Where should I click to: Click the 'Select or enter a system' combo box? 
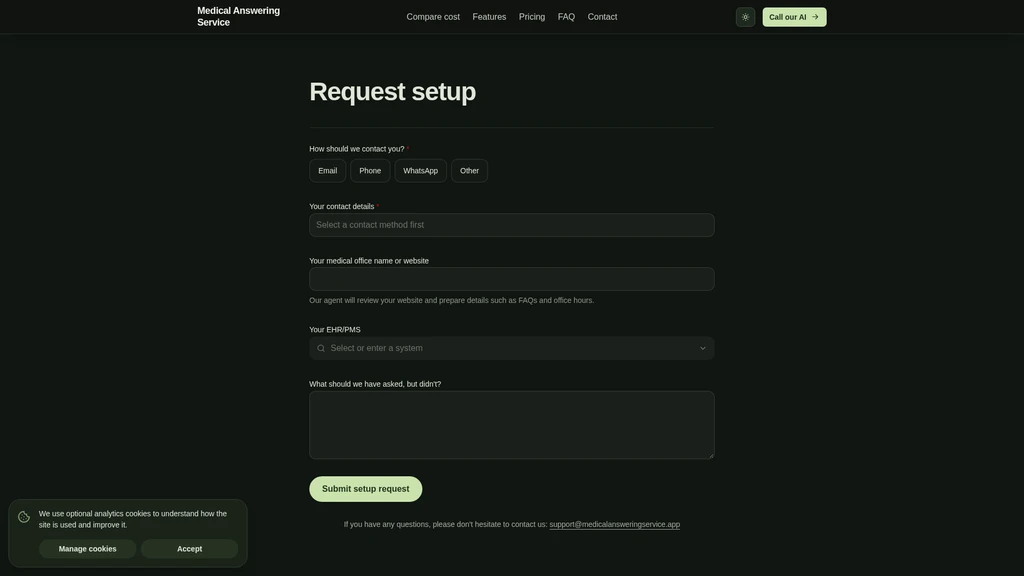click(511, 348)
